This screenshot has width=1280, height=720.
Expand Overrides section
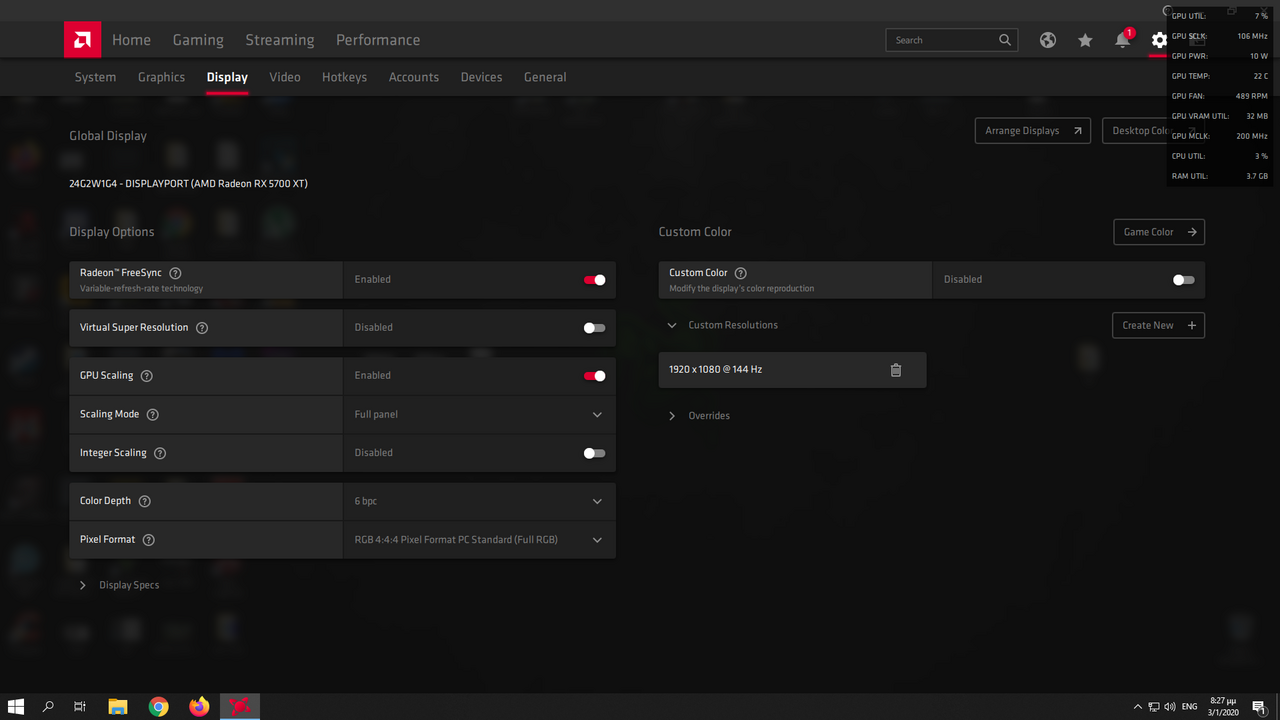[x=699, y=416]
